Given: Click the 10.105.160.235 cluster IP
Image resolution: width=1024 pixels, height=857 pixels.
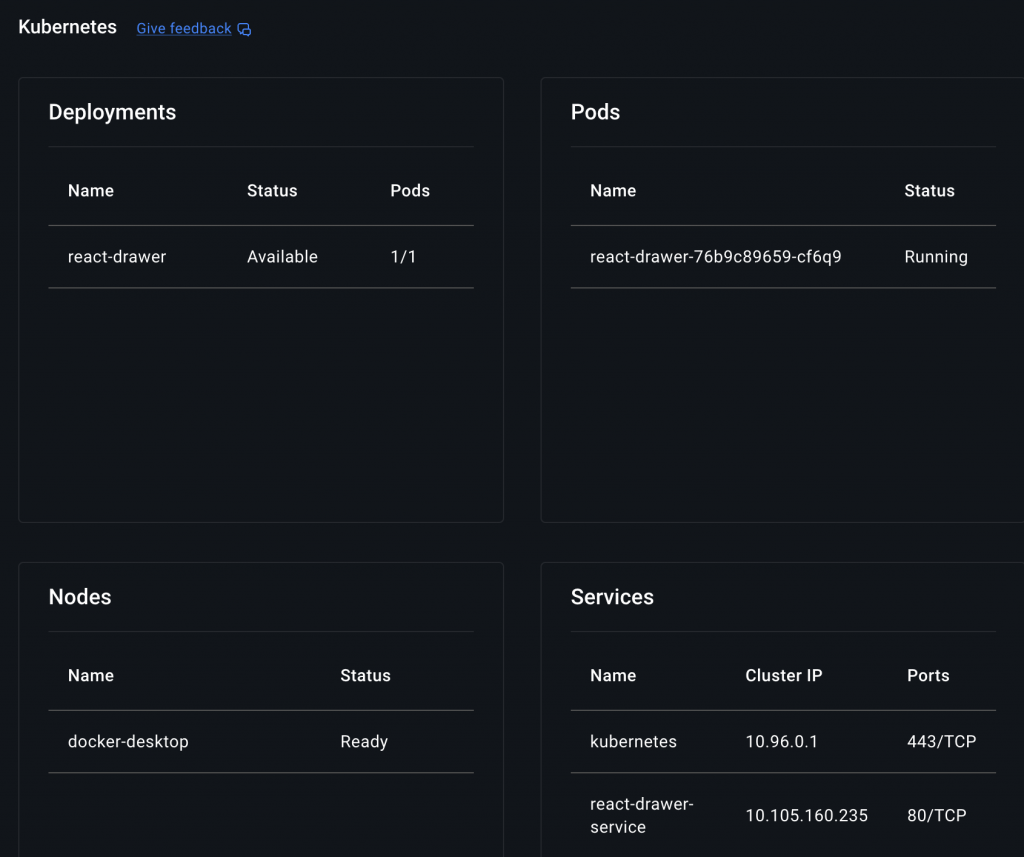Looking at the screenshot, I should [806, 816].
